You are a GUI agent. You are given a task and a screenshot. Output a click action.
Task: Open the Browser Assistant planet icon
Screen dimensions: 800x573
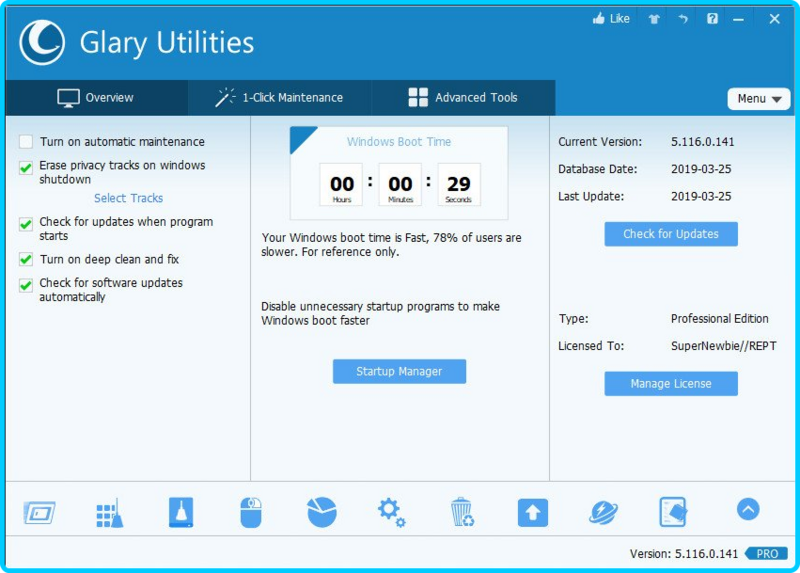click(x=603, y=512)
